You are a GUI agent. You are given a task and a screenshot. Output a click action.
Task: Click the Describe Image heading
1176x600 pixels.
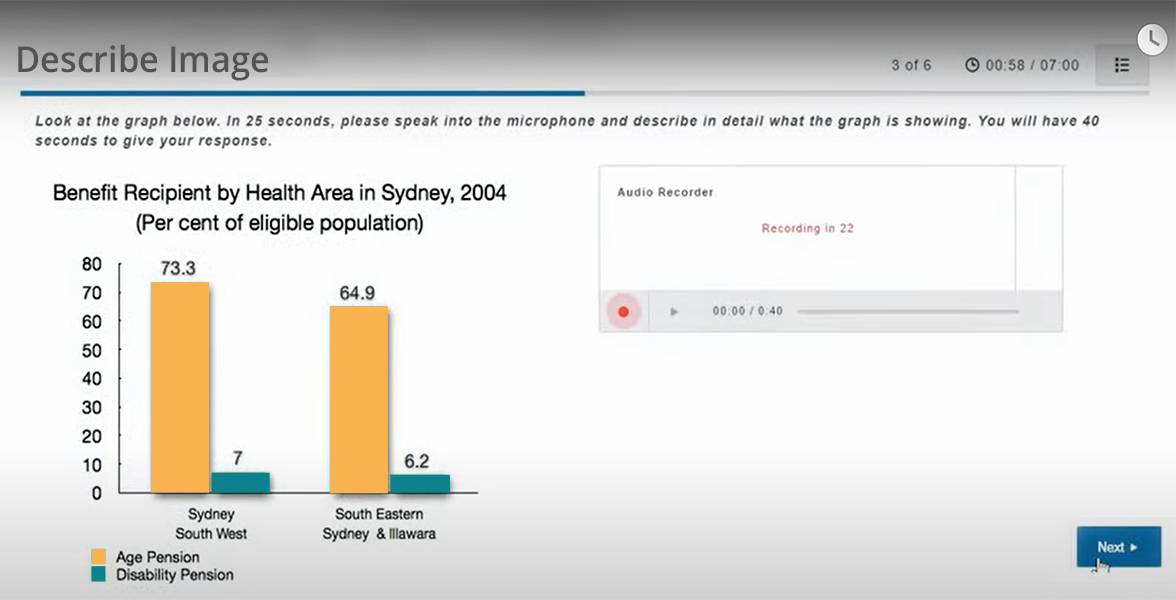tap(142, 59)
